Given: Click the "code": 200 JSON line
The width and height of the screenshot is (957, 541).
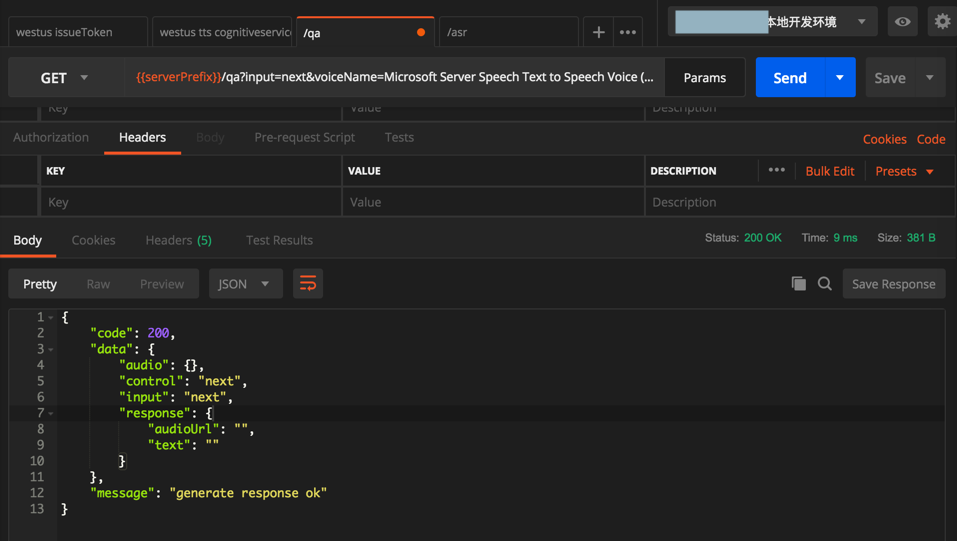Looking at the screenshot, I should [x=132, y=333].
